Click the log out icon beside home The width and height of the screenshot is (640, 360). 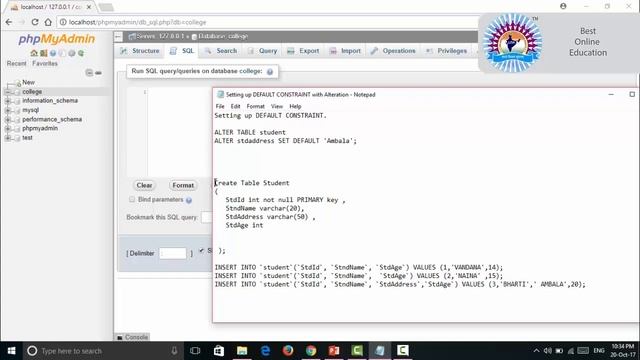(x=43, y=53)
